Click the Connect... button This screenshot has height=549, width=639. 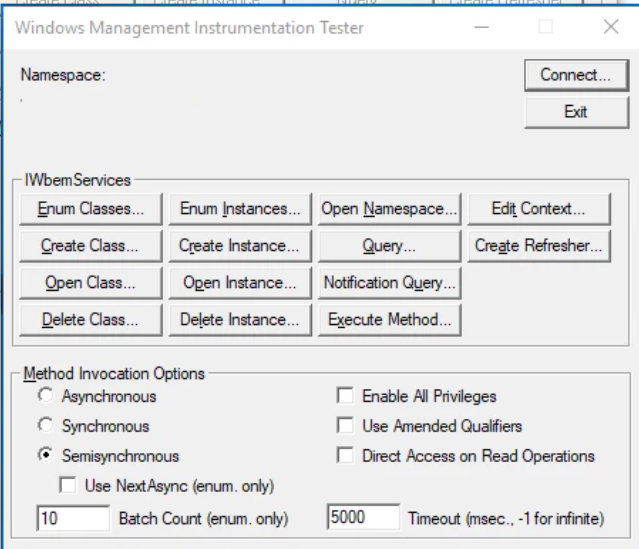tap(576, 75)
